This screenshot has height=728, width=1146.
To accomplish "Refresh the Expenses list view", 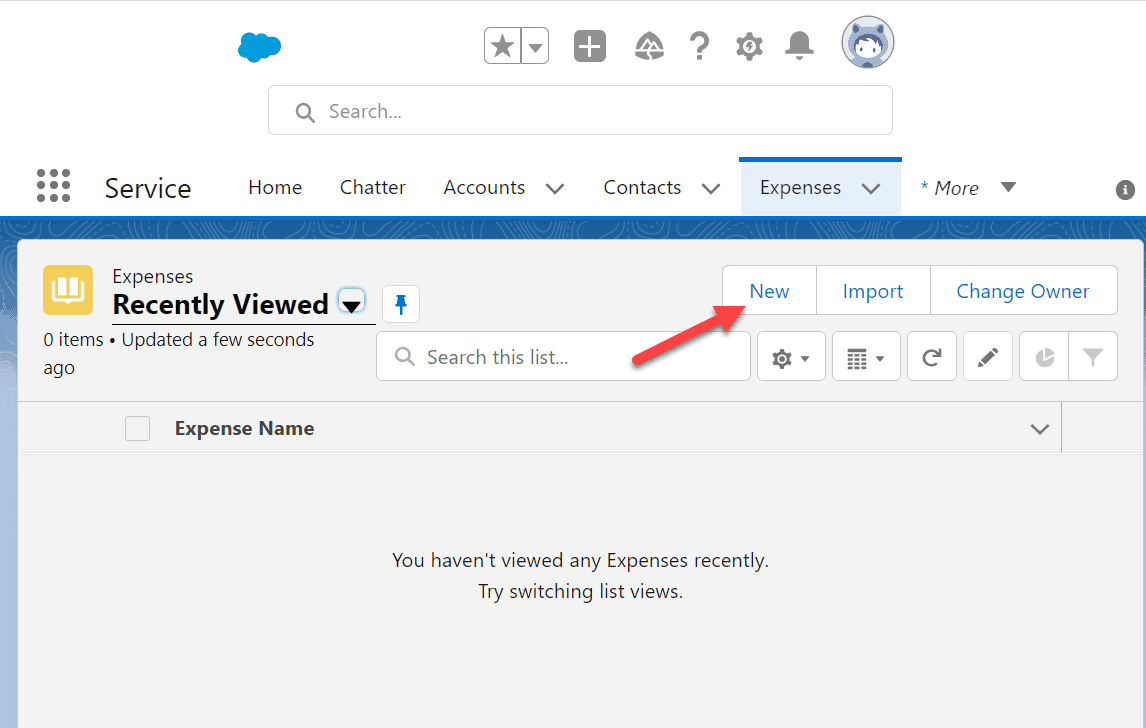I will click(x=931, y=355).
